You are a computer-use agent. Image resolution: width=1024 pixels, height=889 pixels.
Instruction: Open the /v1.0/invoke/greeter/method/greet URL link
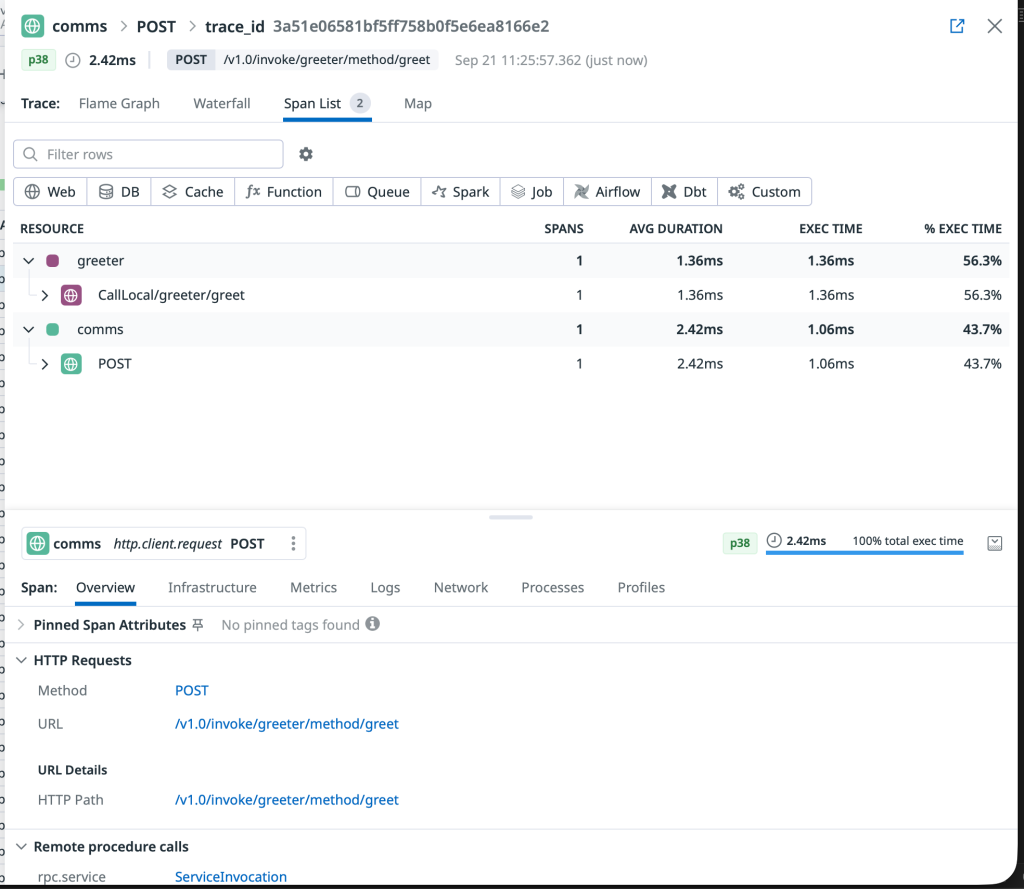click(x=287, y=723)
